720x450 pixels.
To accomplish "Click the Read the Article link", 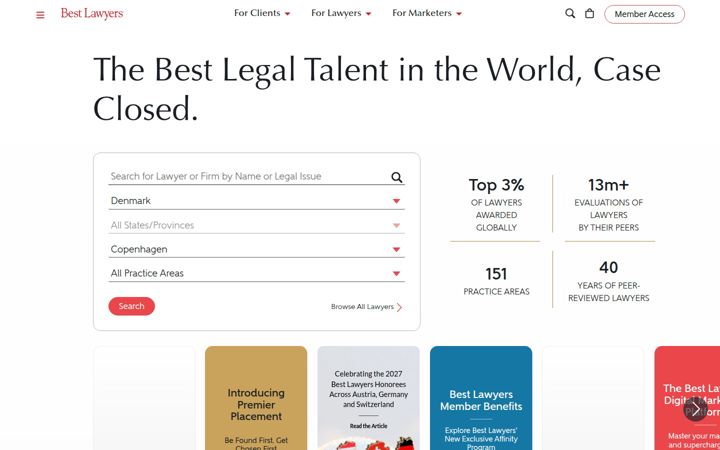I will coord(368,426).
